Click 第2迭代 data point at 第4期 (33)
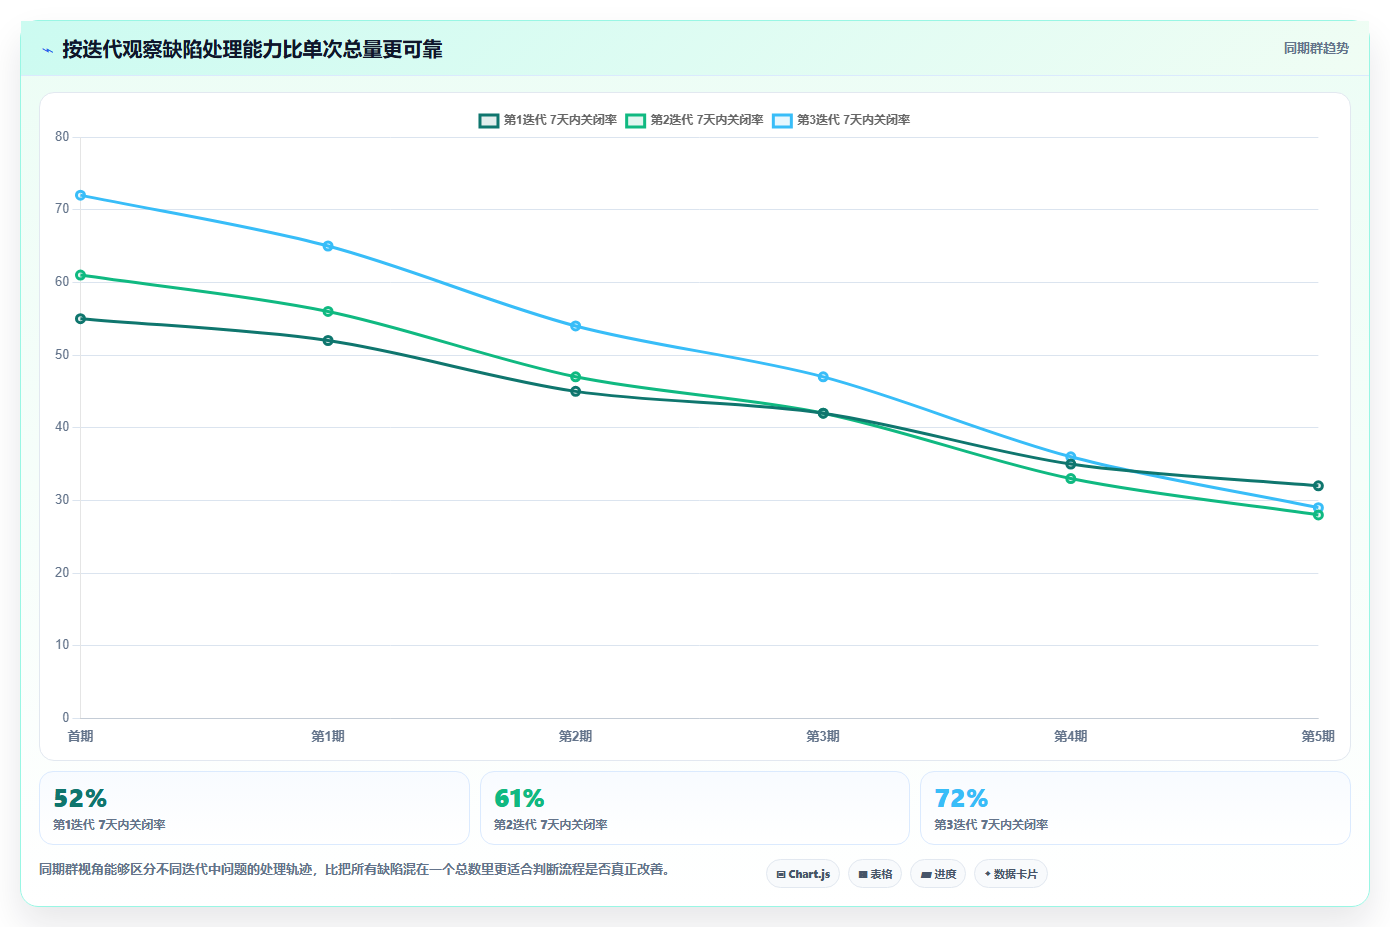This screenshot has height=927, width=1390. pos(1071,479)
